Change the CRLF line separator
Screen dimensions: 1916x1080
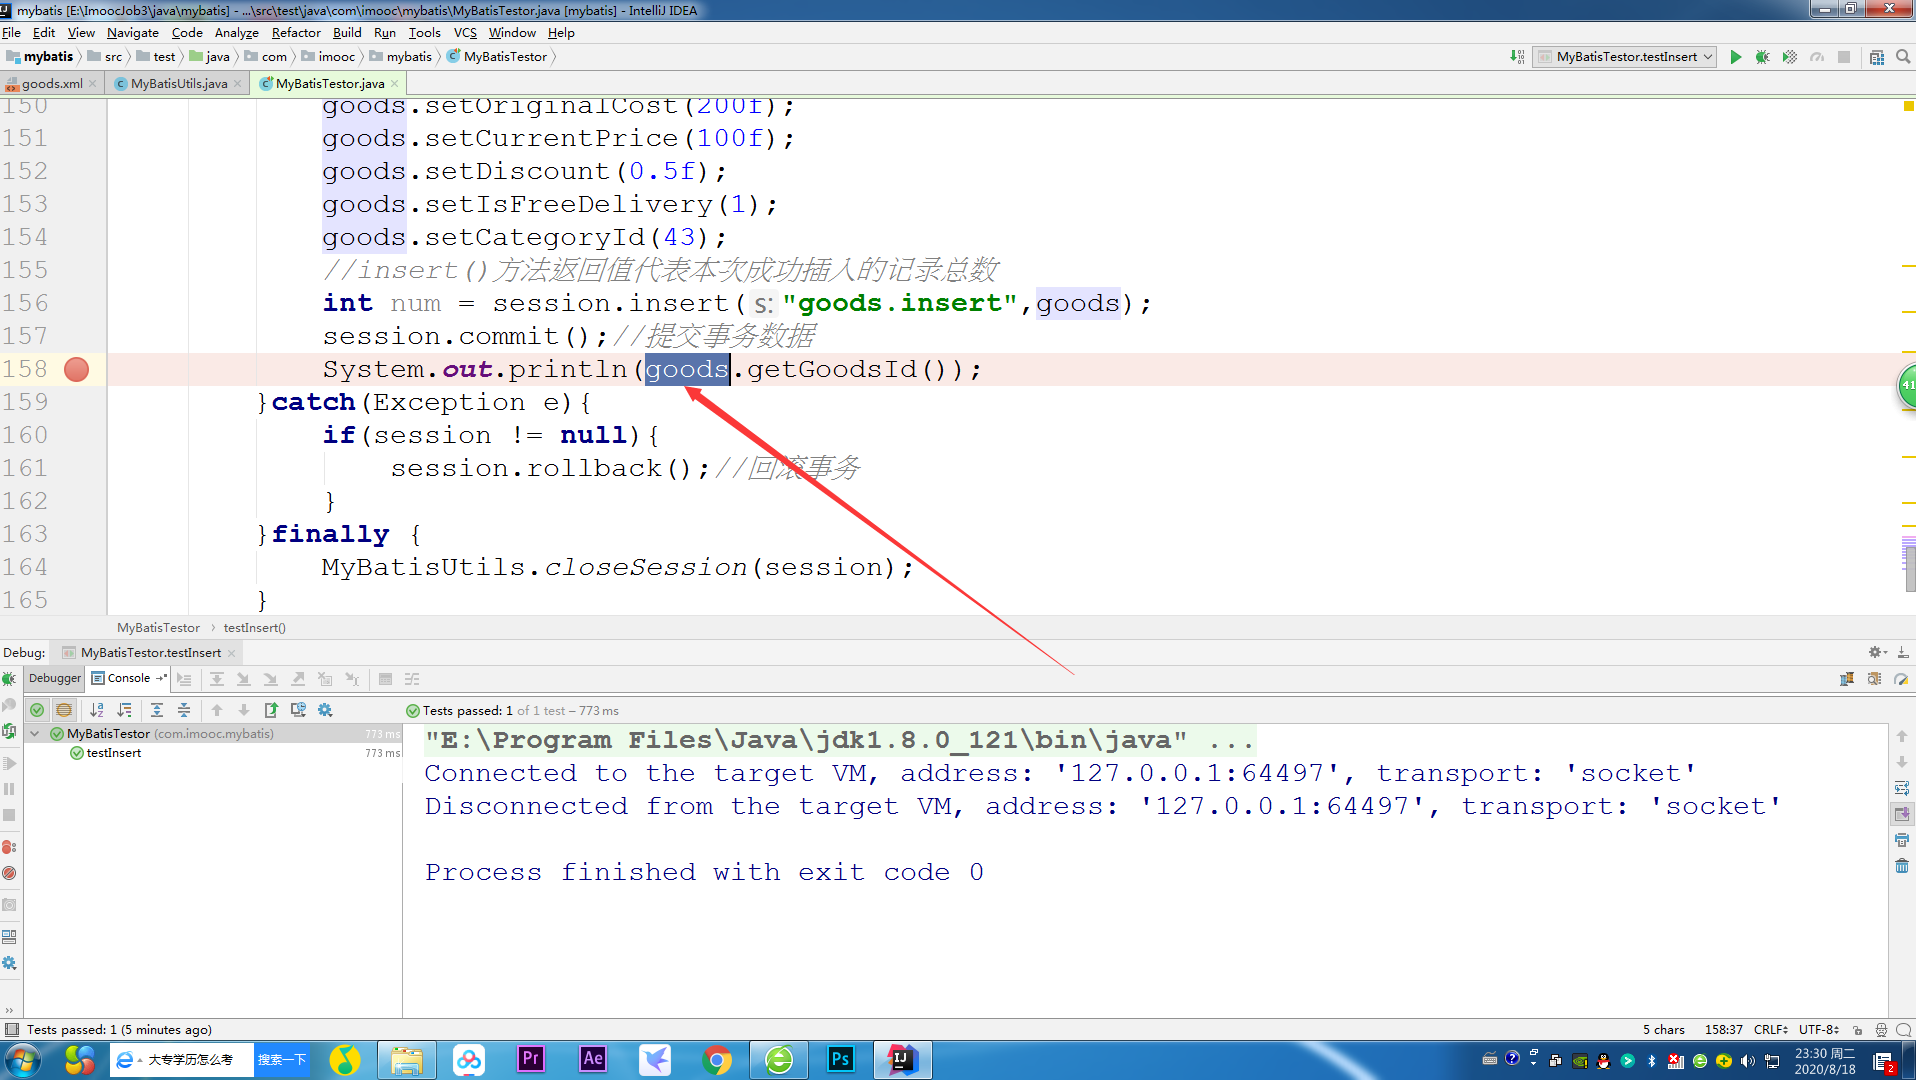tap(1771, 1030)
